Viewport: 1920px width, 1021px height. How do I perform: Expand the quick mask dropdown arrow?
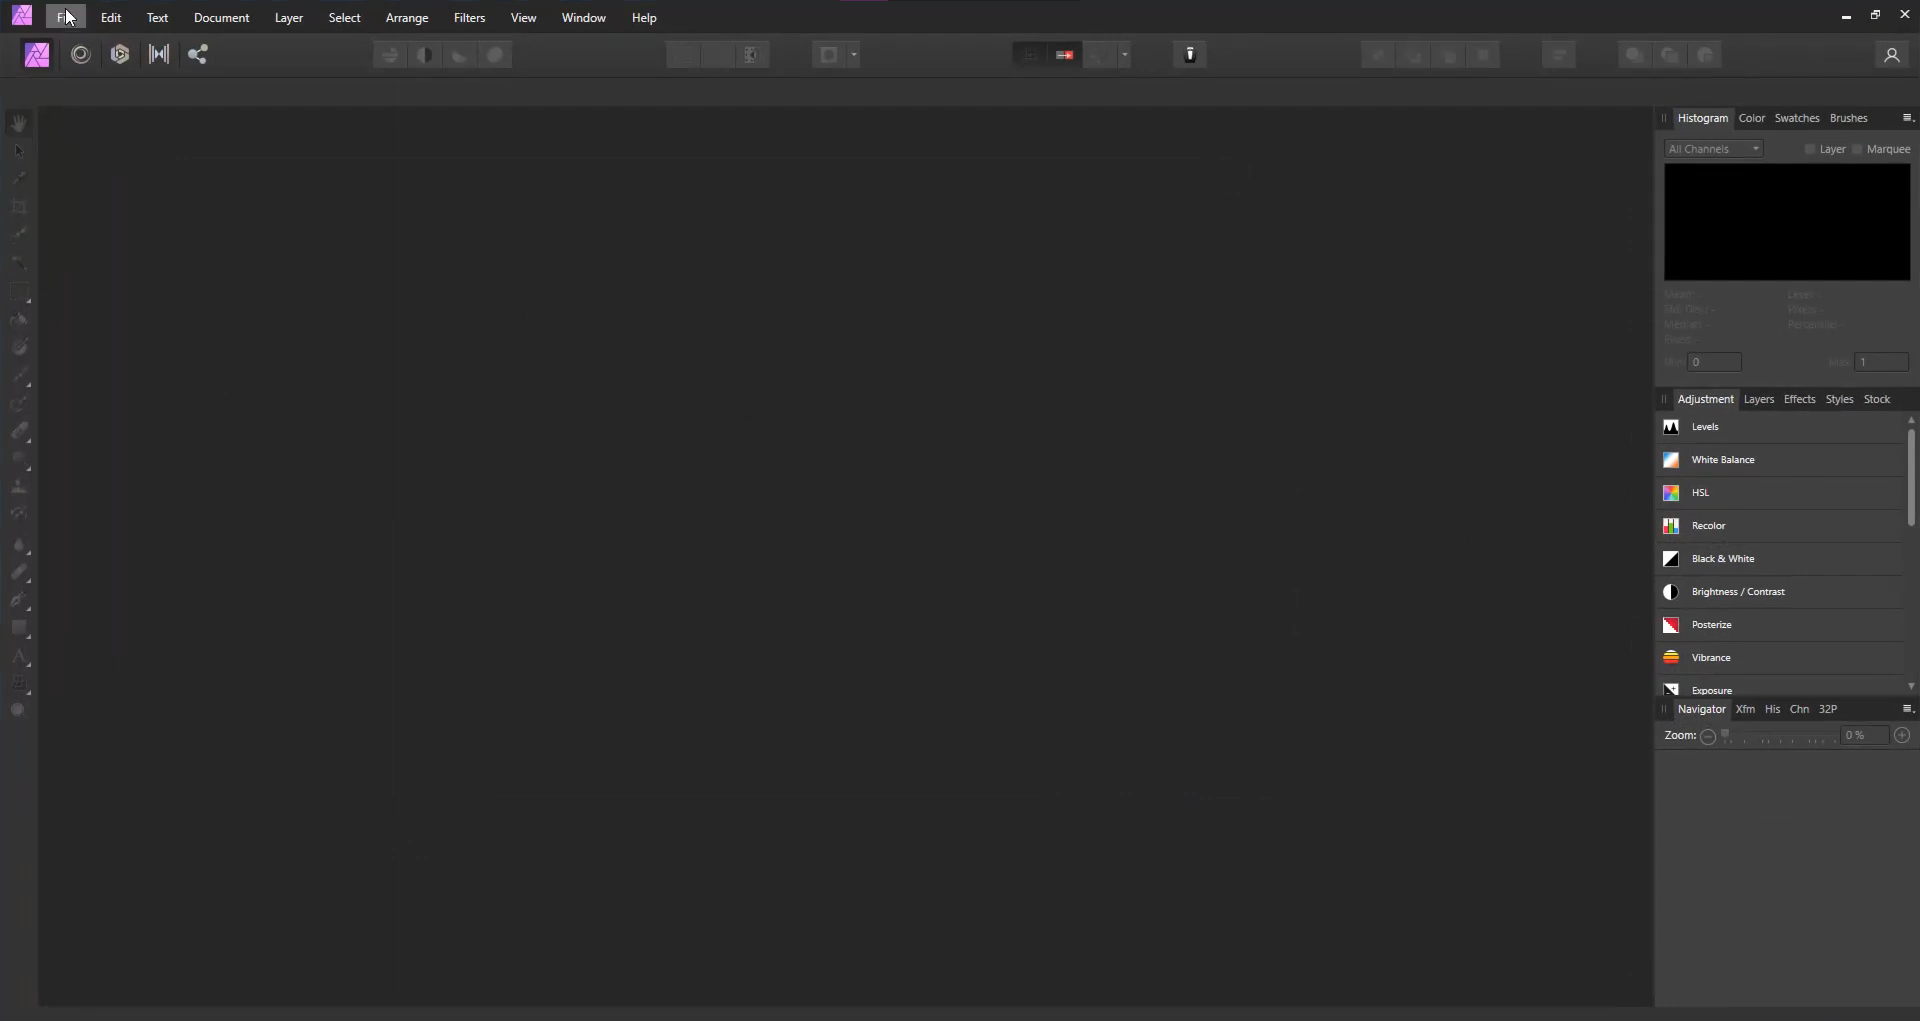point(854,55)
